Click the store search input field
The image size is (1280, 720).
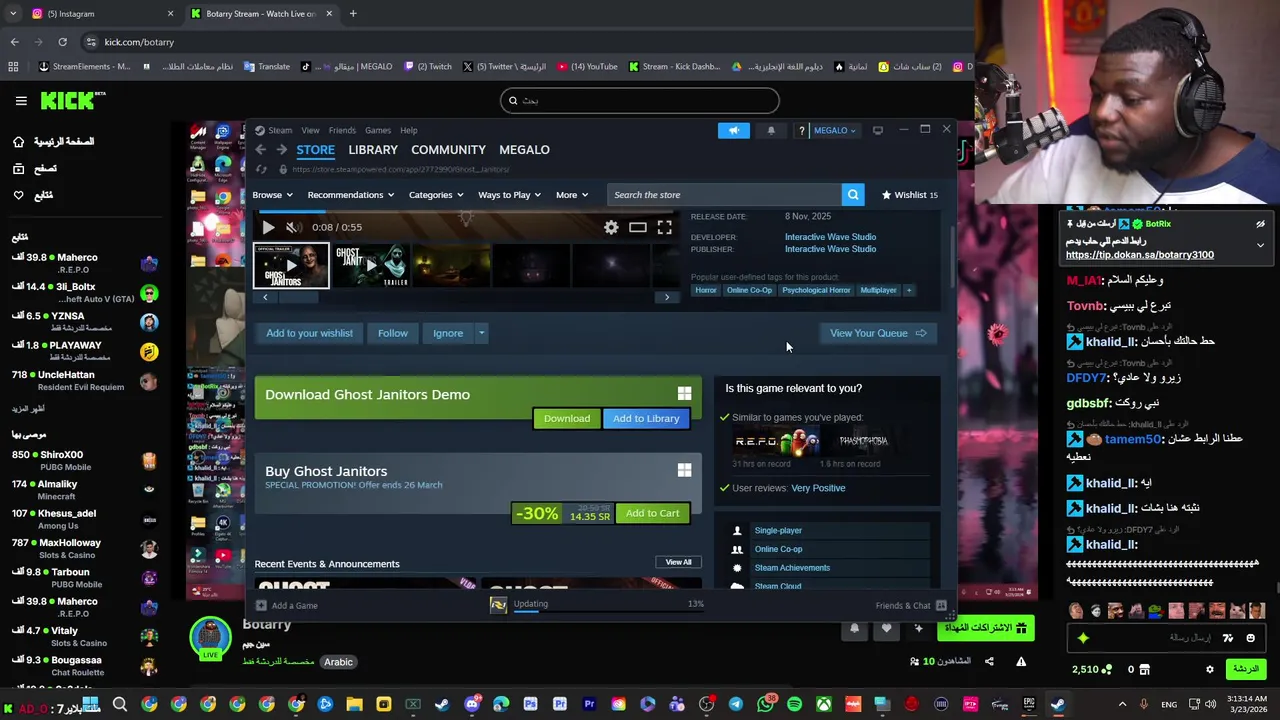click(725, 195)
